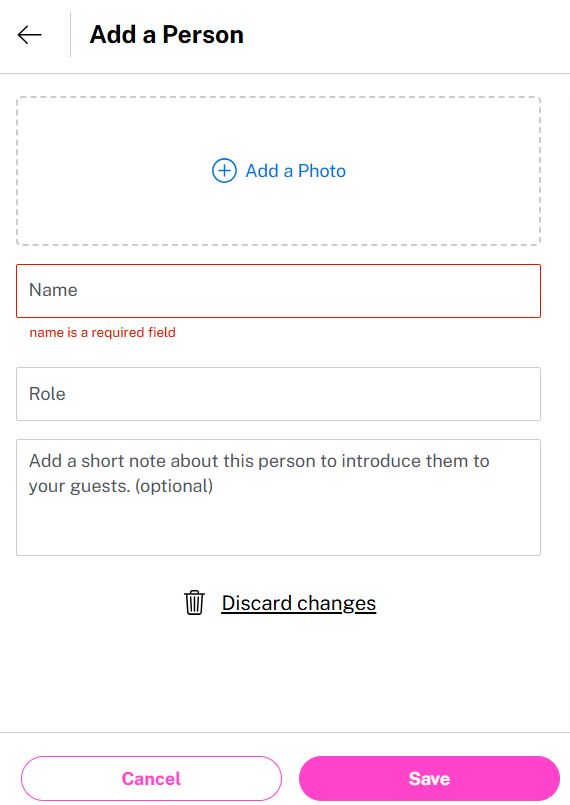
Task: Click the trash can icon
Action: (x=195, y=603)
